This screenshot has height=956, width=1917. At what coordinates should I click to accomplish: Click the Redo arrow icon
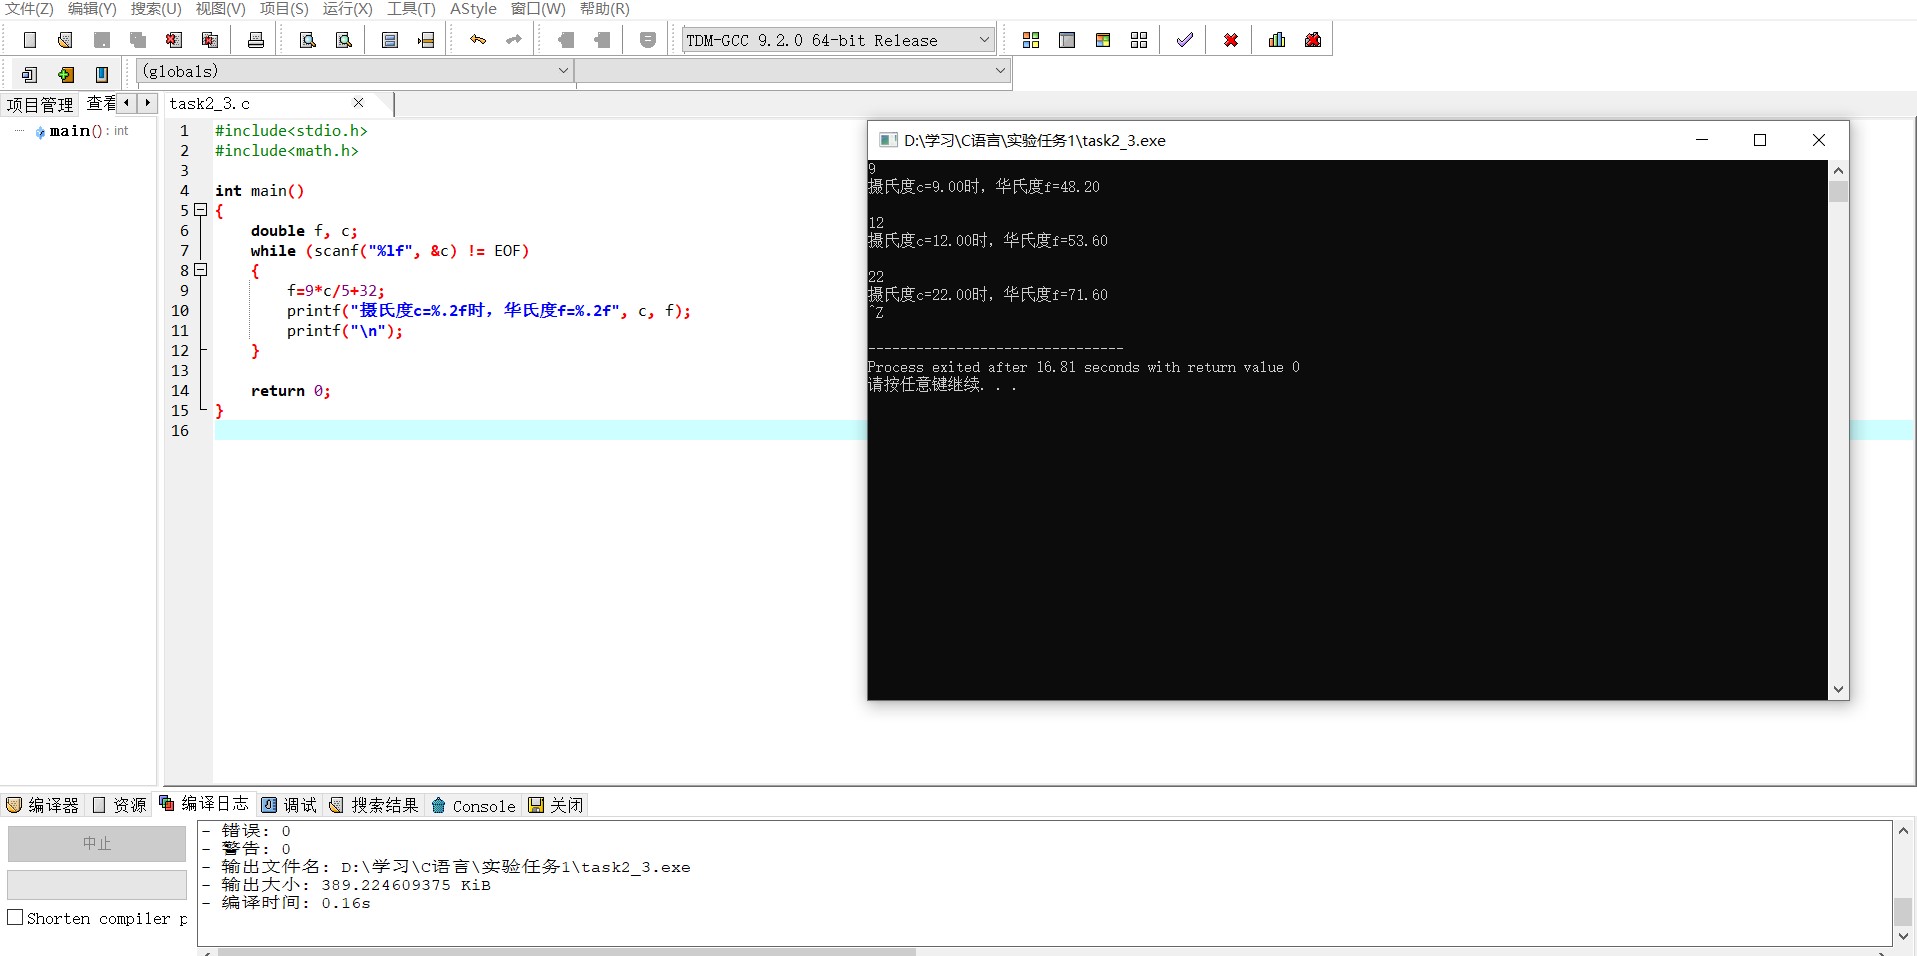coord(514,40)
